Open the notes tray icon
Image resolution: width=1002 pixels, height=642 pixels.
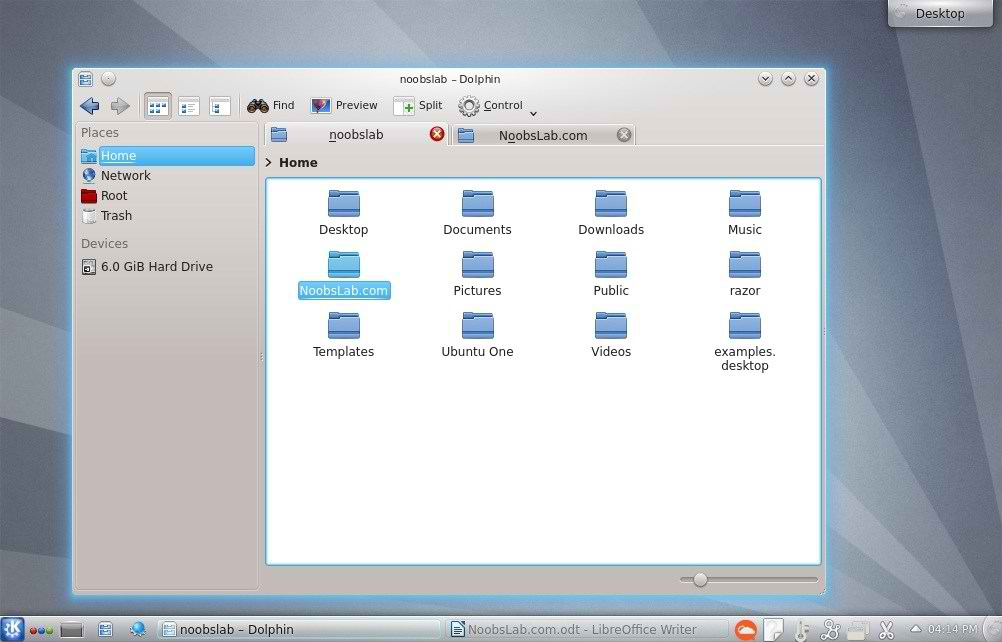click(x=773, y=631)
